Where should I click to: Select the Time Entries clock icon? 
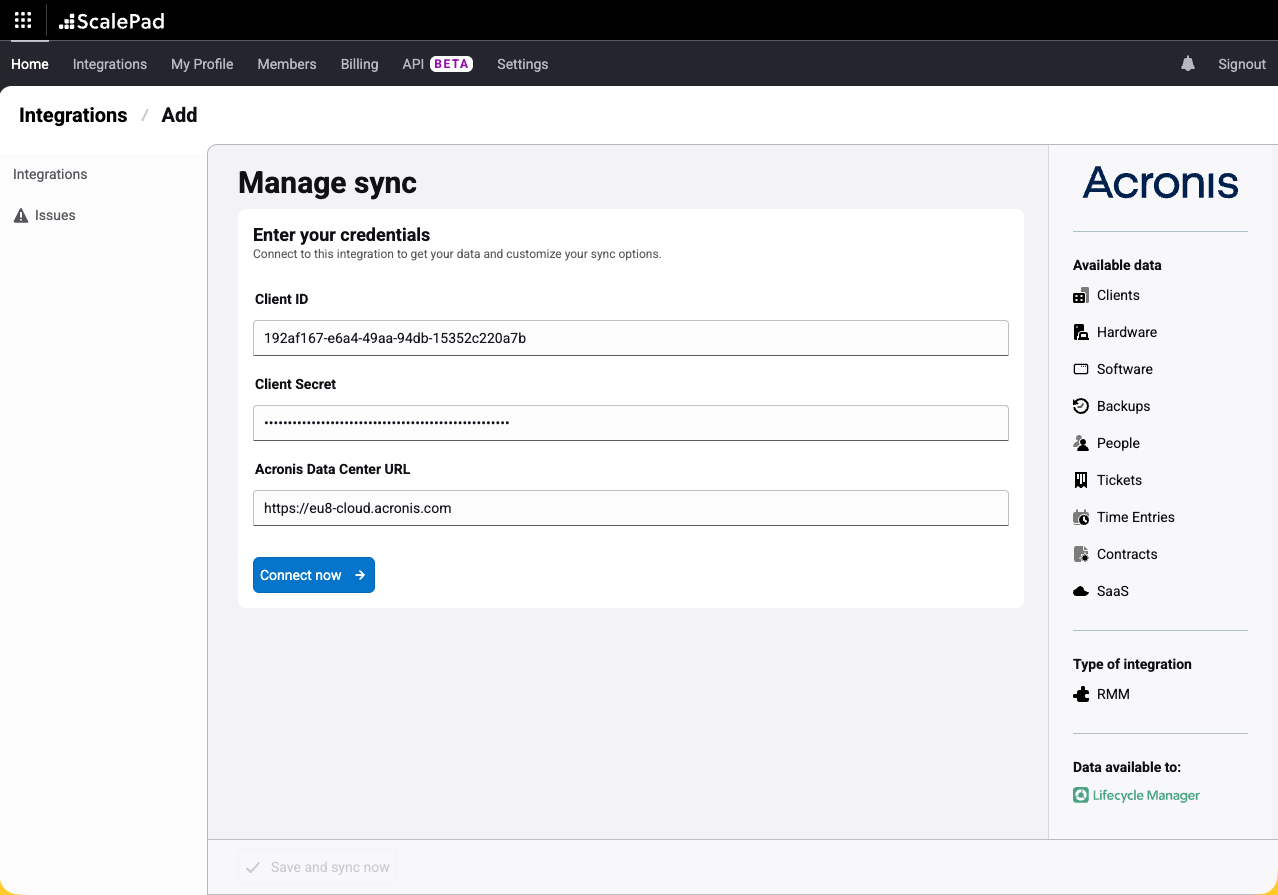pyautogui.click(x=1080, y=516)
